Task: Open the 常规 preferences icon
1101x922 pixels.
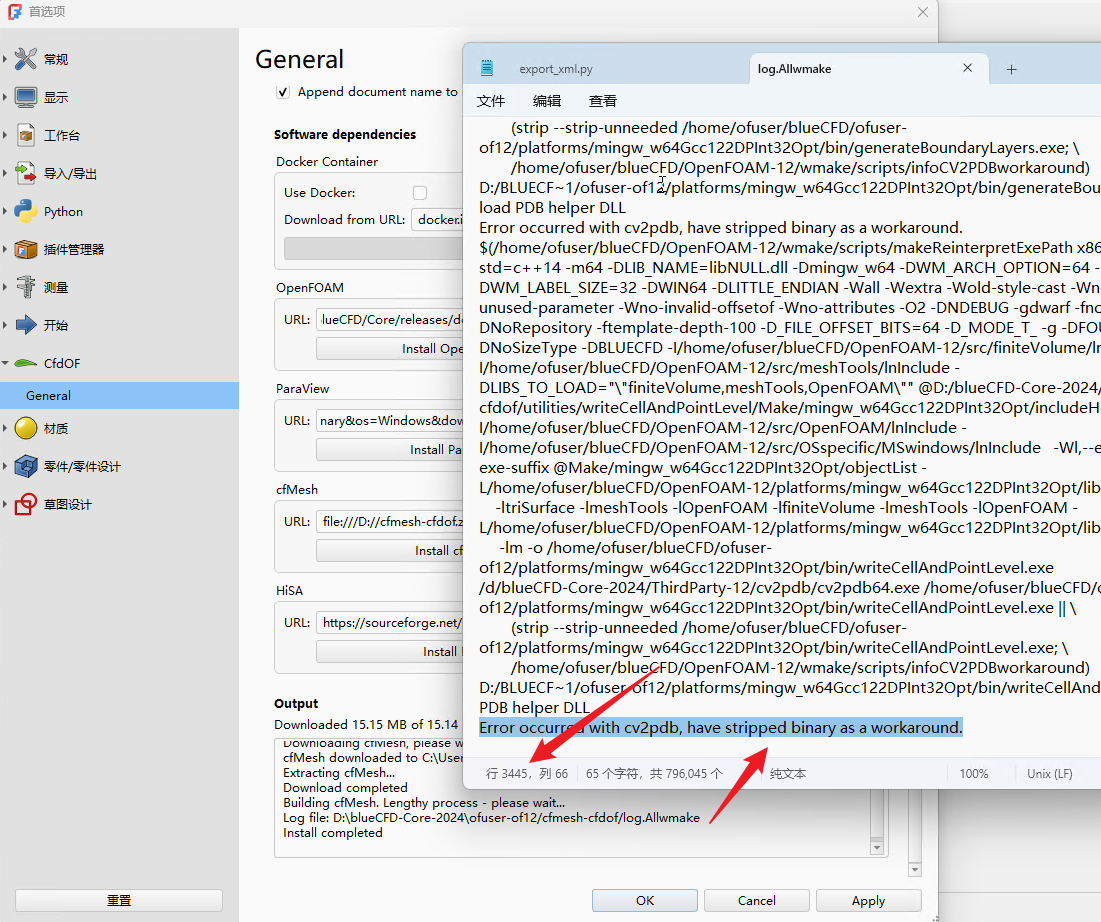Action: (26, 59)
